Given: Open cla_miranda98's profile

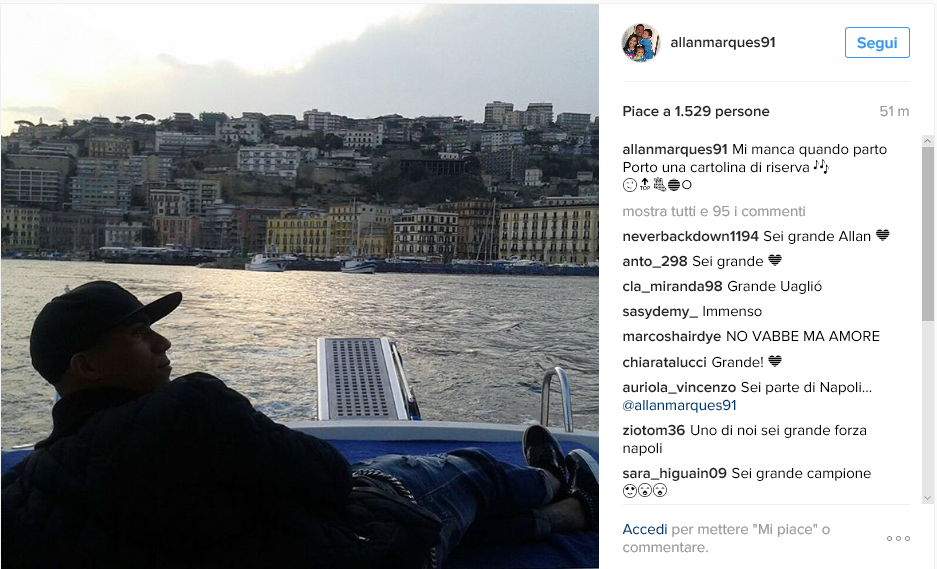Looking at the screenshot, I should click(672, 287).
